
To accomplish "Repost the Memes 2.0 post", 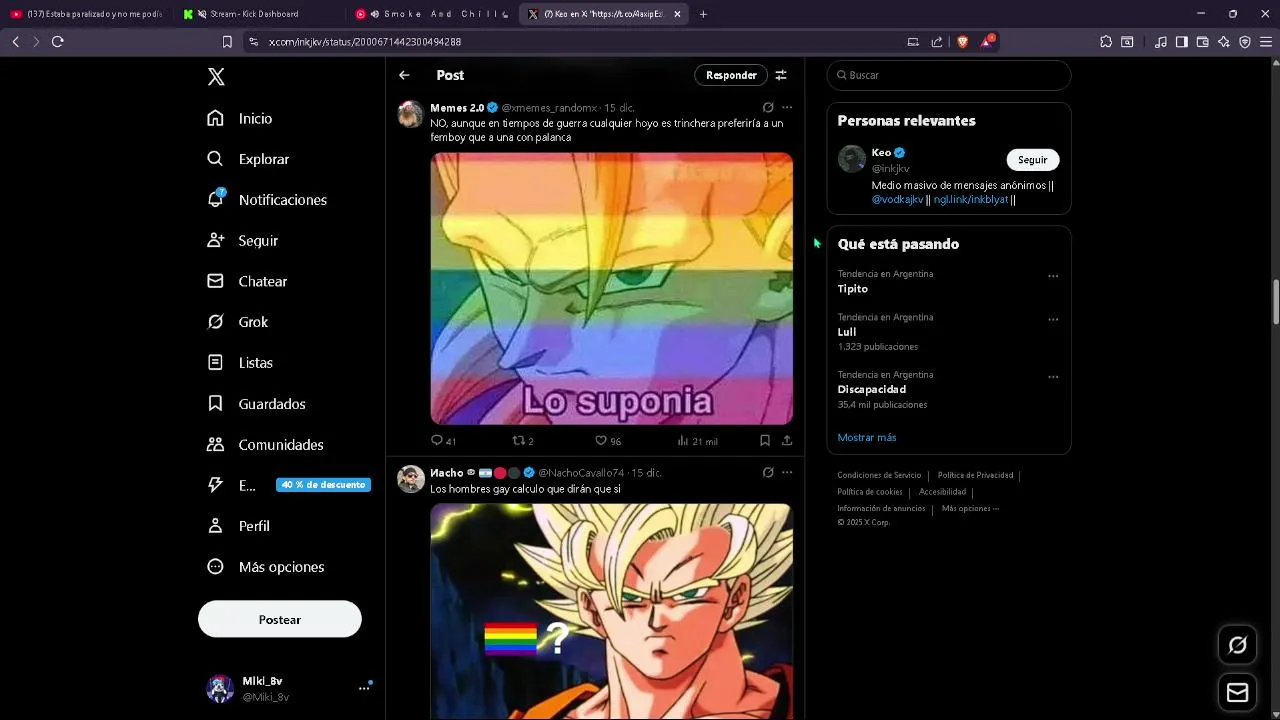I will (x=523, y=440).
